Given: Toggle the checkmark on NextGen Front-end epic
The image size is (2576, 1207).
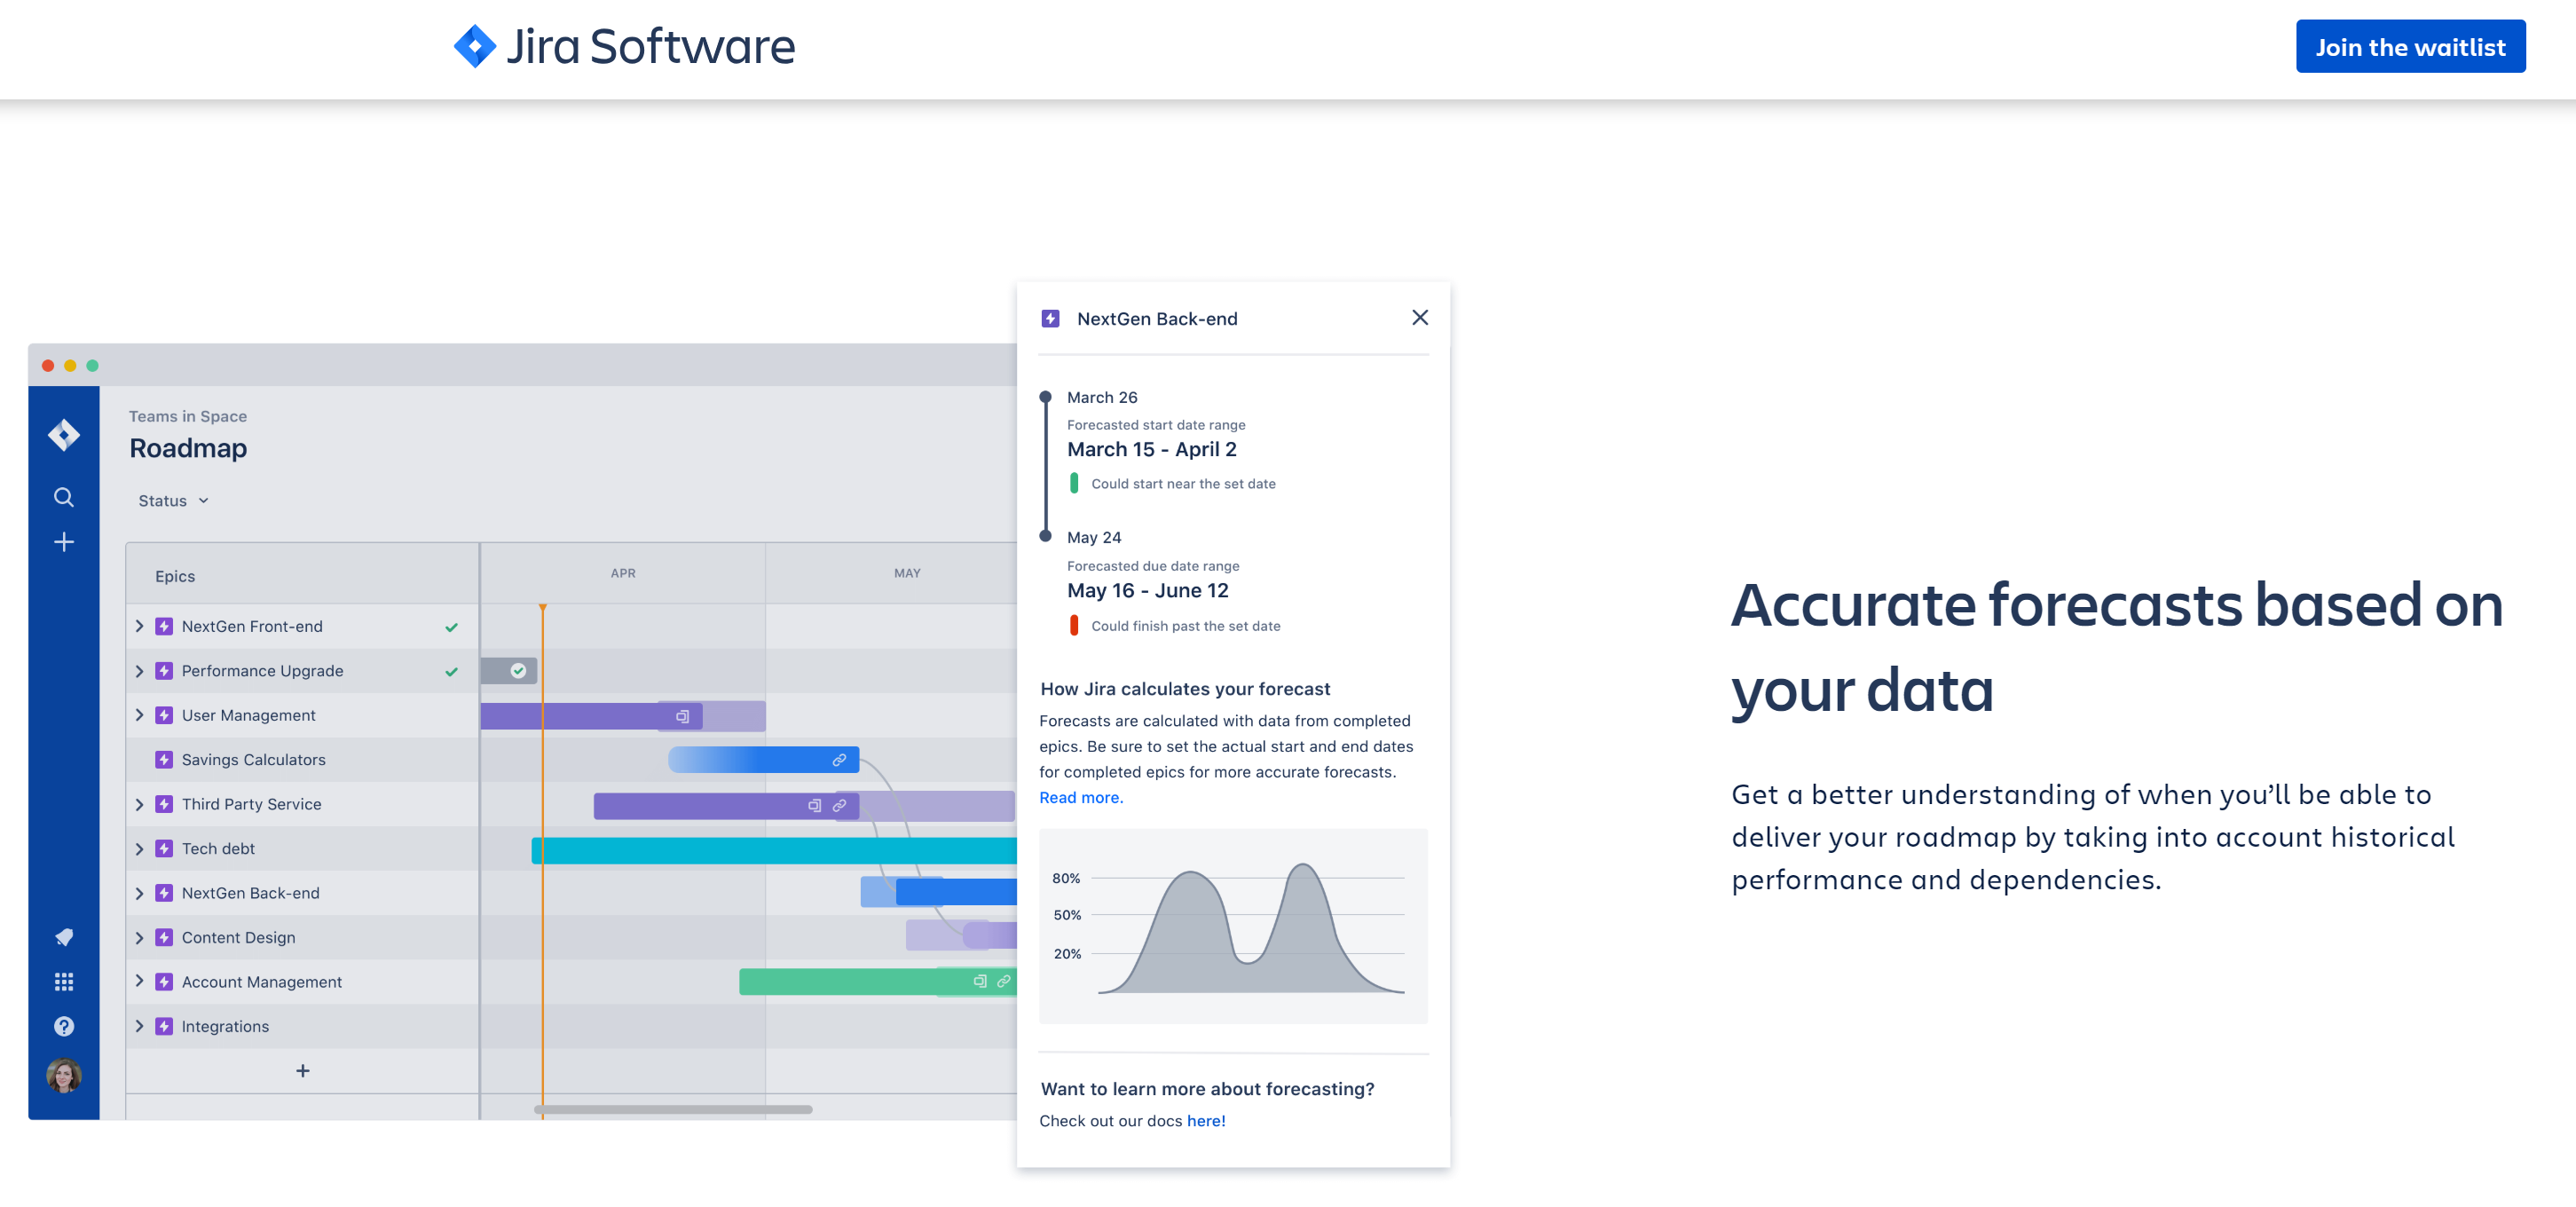Looking at the screenshot, I should pyautogui.click(x=452, y=626).
